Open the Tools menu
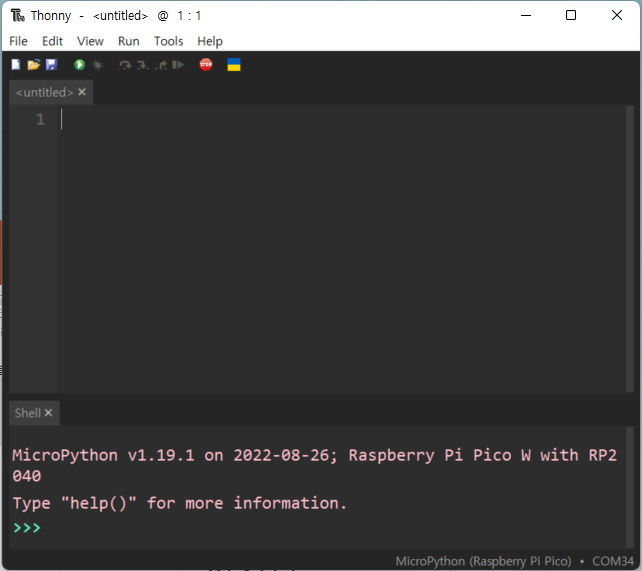The width and height of the screenshot is (642, 571). [x=168, y=41]
